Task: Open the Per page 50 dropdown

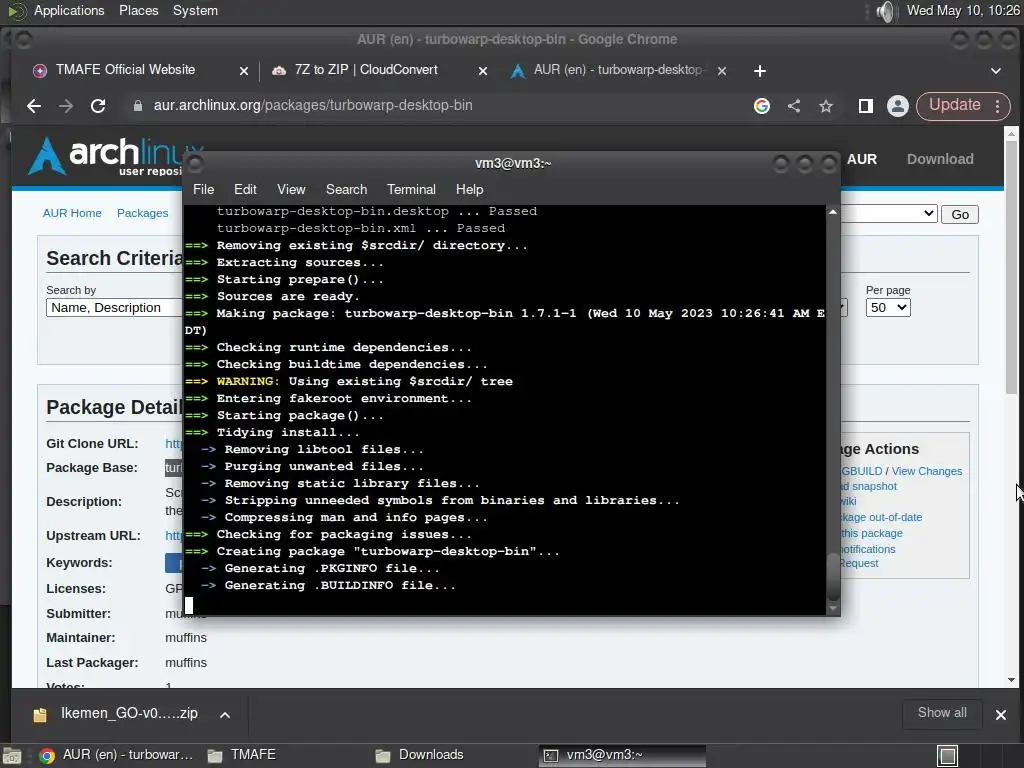Action: [x=888, y=308]
